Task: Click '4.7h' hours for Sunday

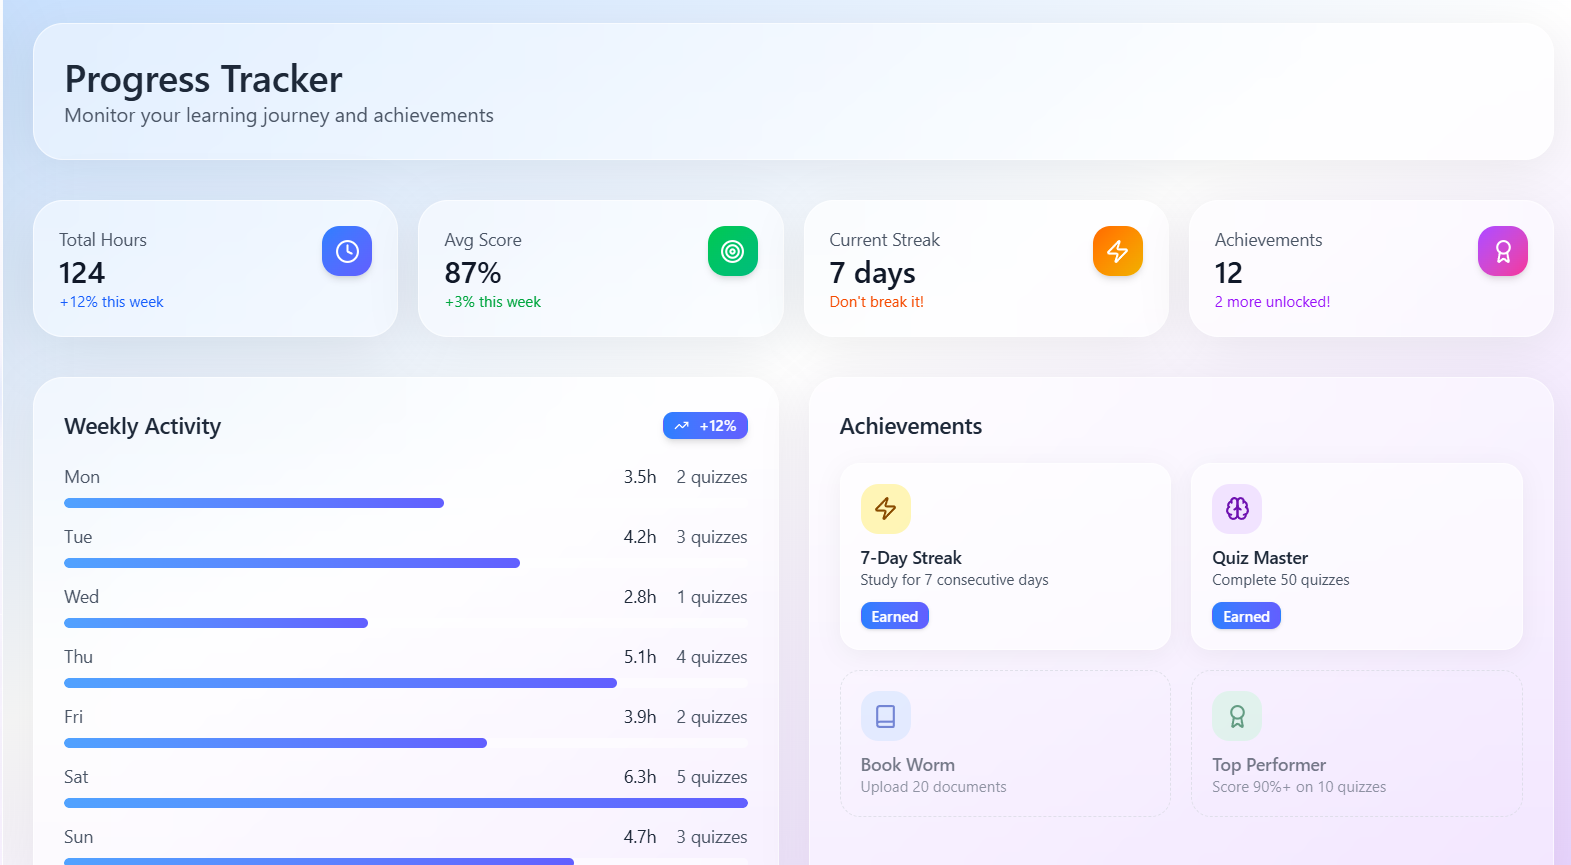Action: coord(640,837)
